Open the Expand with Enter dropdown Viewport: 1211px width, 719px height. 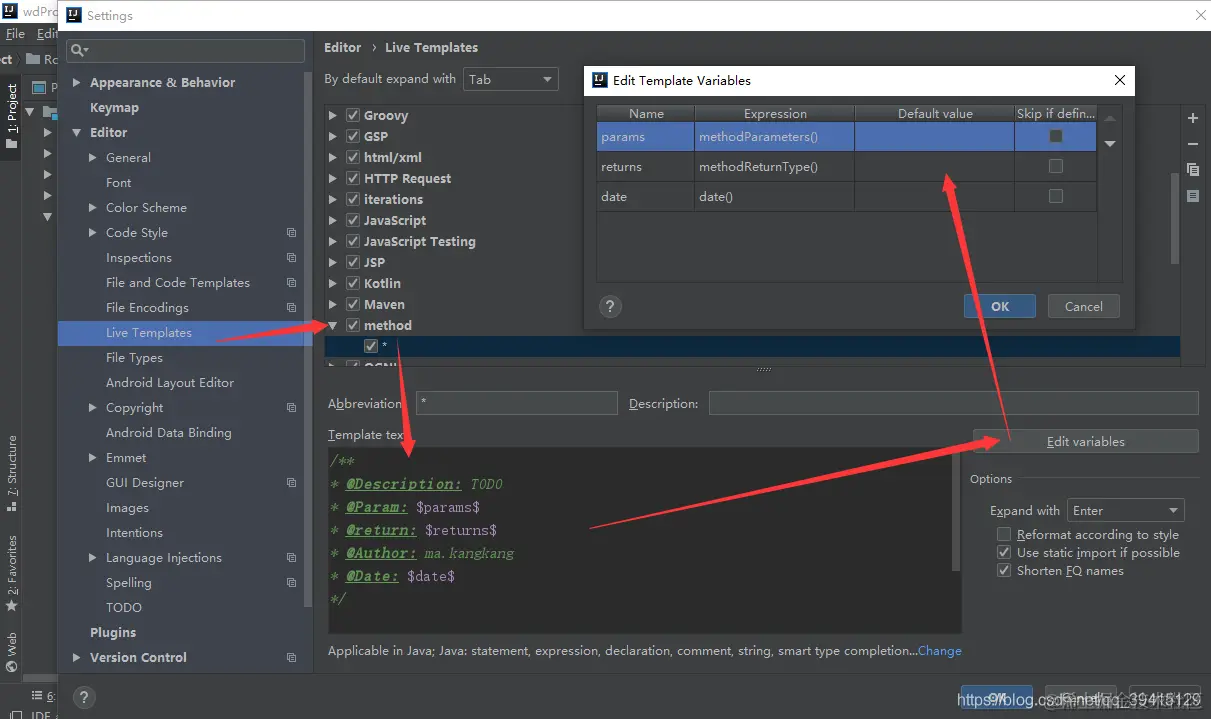tap(1125, 510)
